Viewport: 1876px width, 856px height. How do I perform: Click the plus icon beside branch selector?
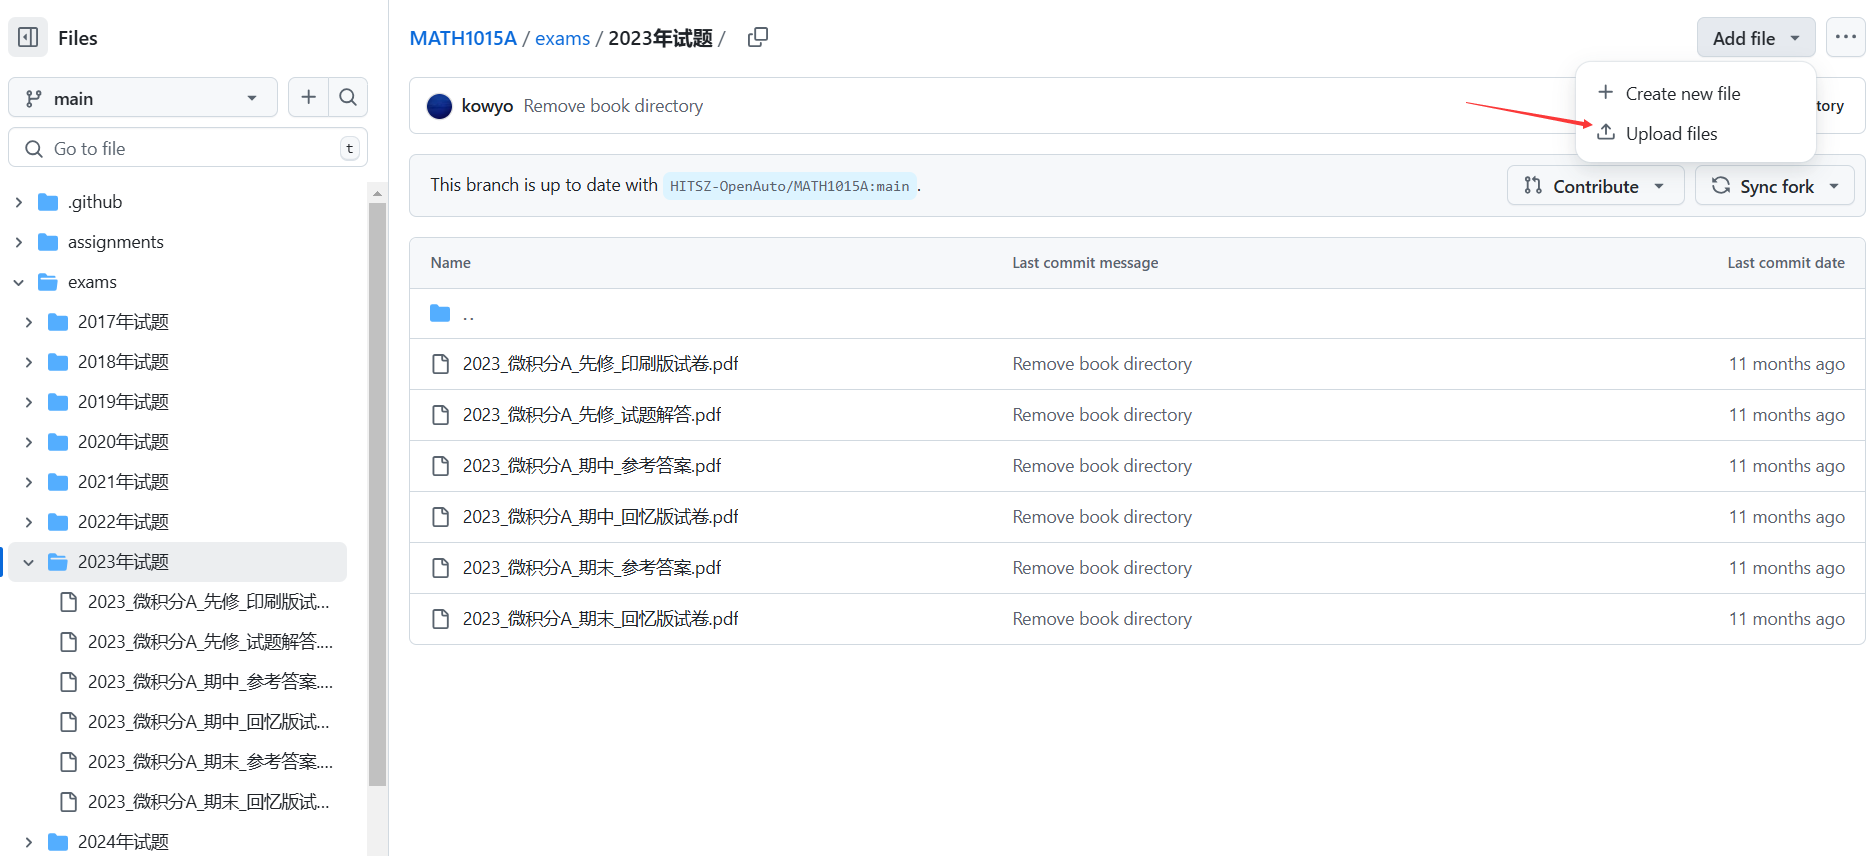pos(308,97)
